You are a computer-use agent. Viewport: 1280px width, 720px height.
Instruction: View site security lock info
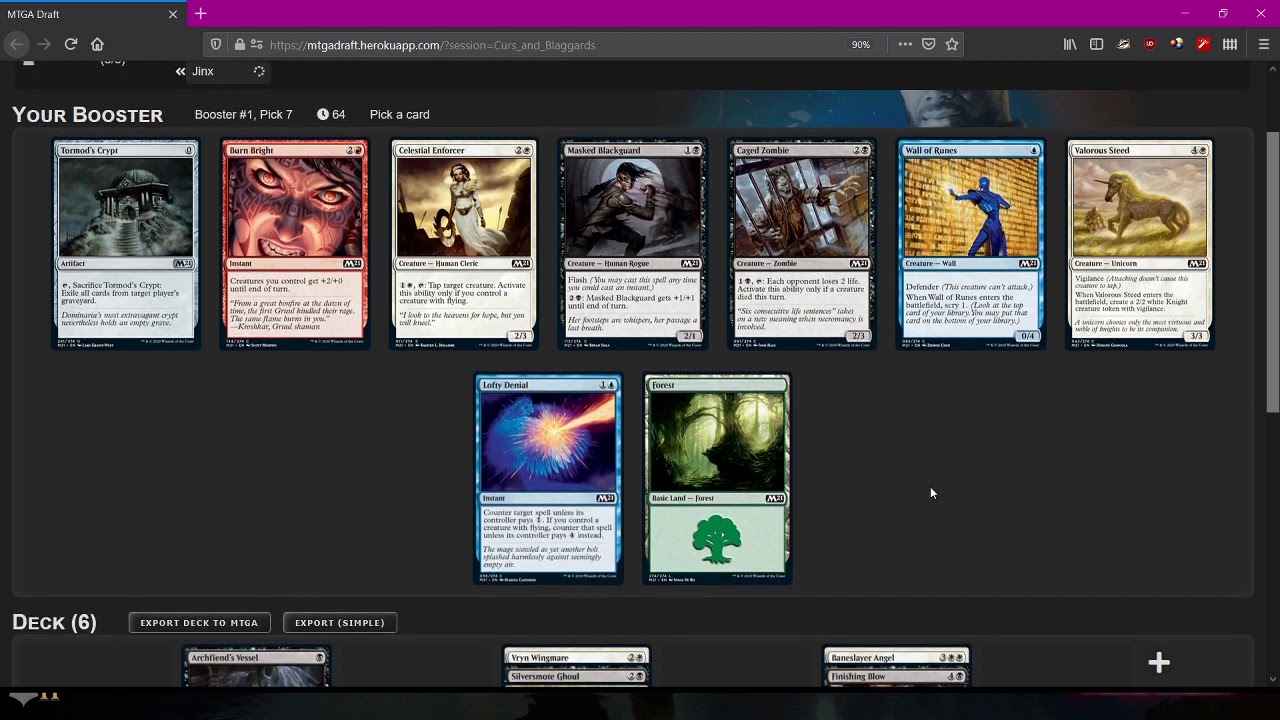[x=239, y=45]
